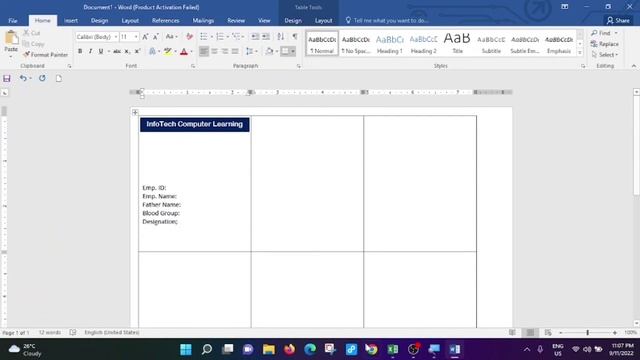
Task: Click the Redo/Repeat icon
Action: tap(42, 78)
